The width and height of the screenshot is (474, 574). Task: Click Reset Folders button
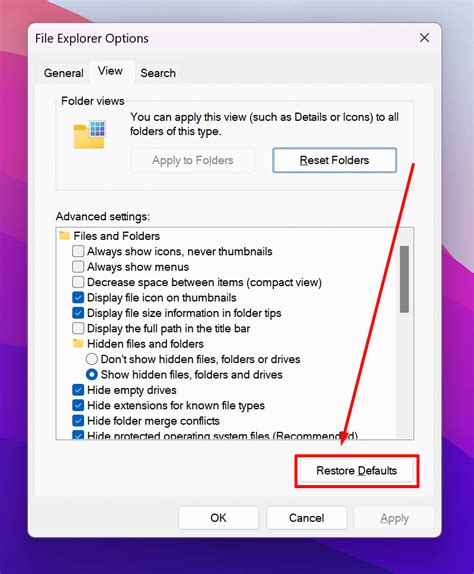point(335,160)
